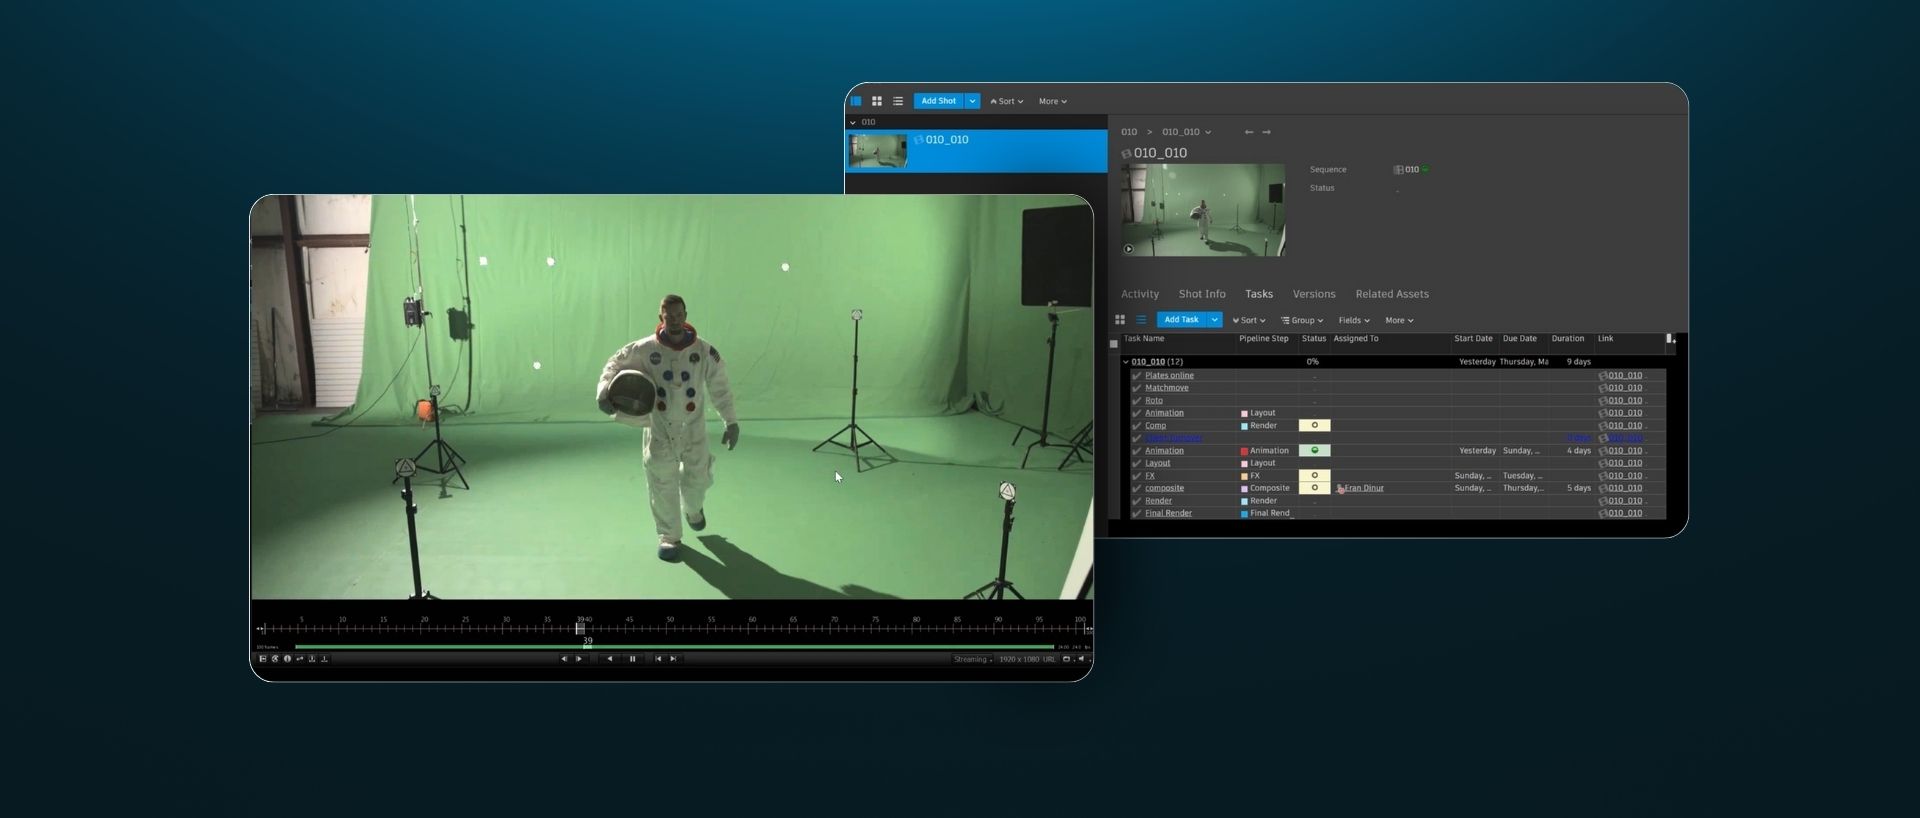The width and height of the screenshot is (1920, 818).
Task: Pause playback in the video player
Action: coord(632,659)
